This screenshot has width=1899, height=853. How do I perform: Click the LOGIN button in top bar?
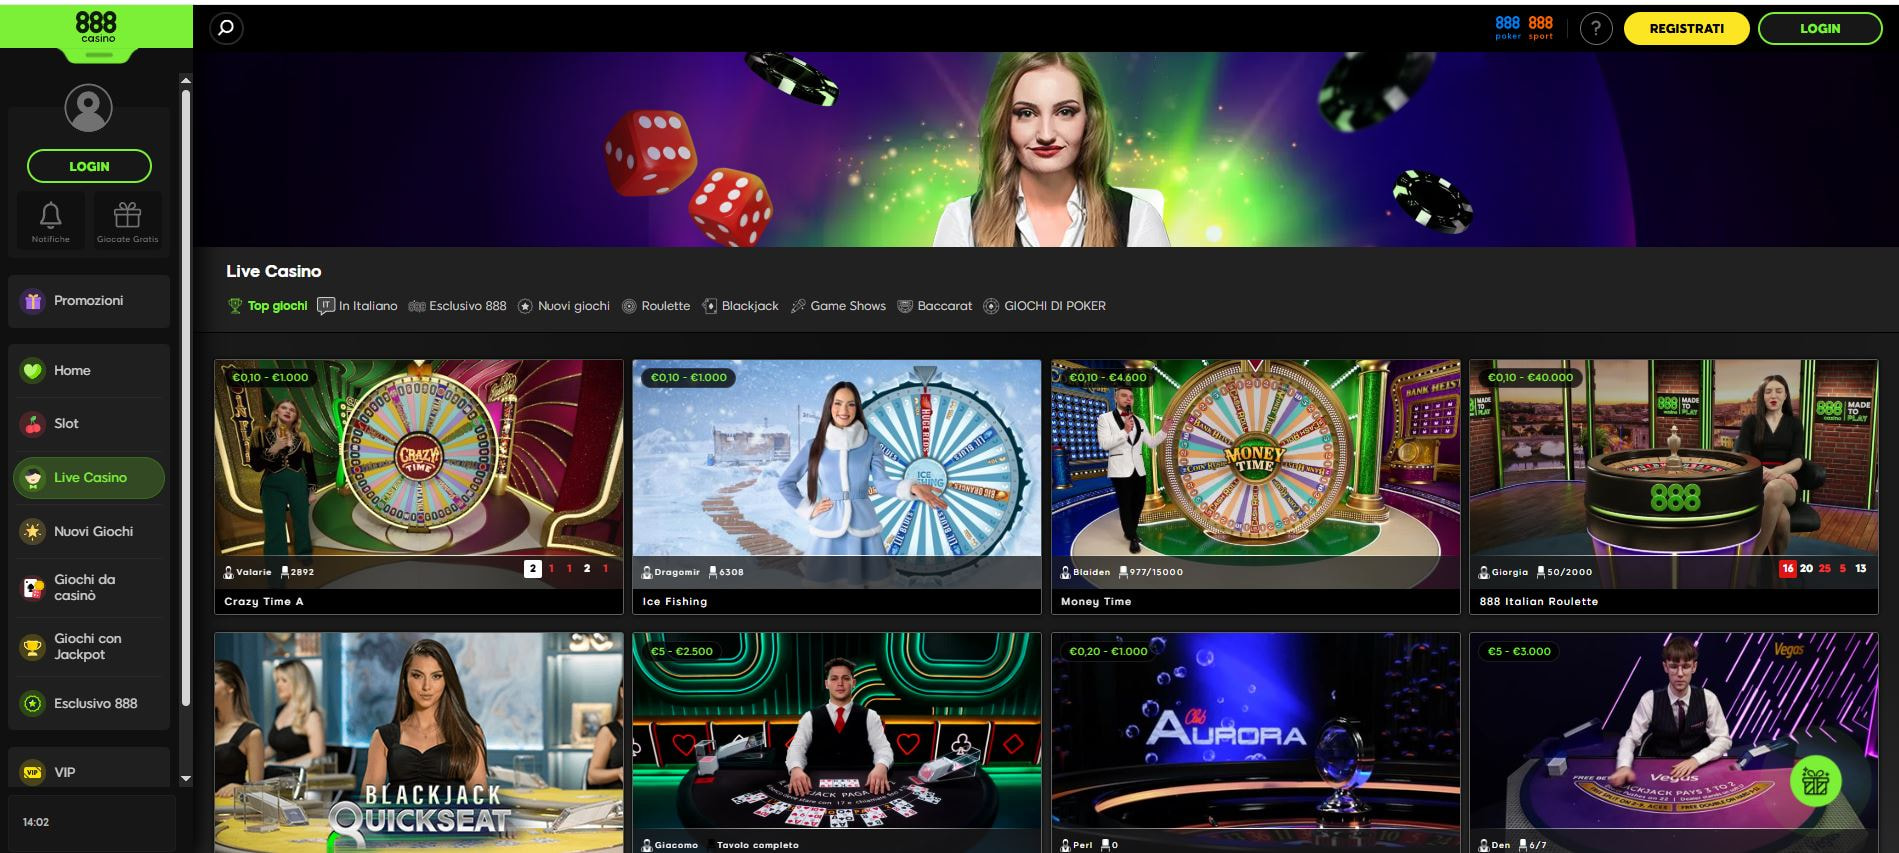(1820, 29)
